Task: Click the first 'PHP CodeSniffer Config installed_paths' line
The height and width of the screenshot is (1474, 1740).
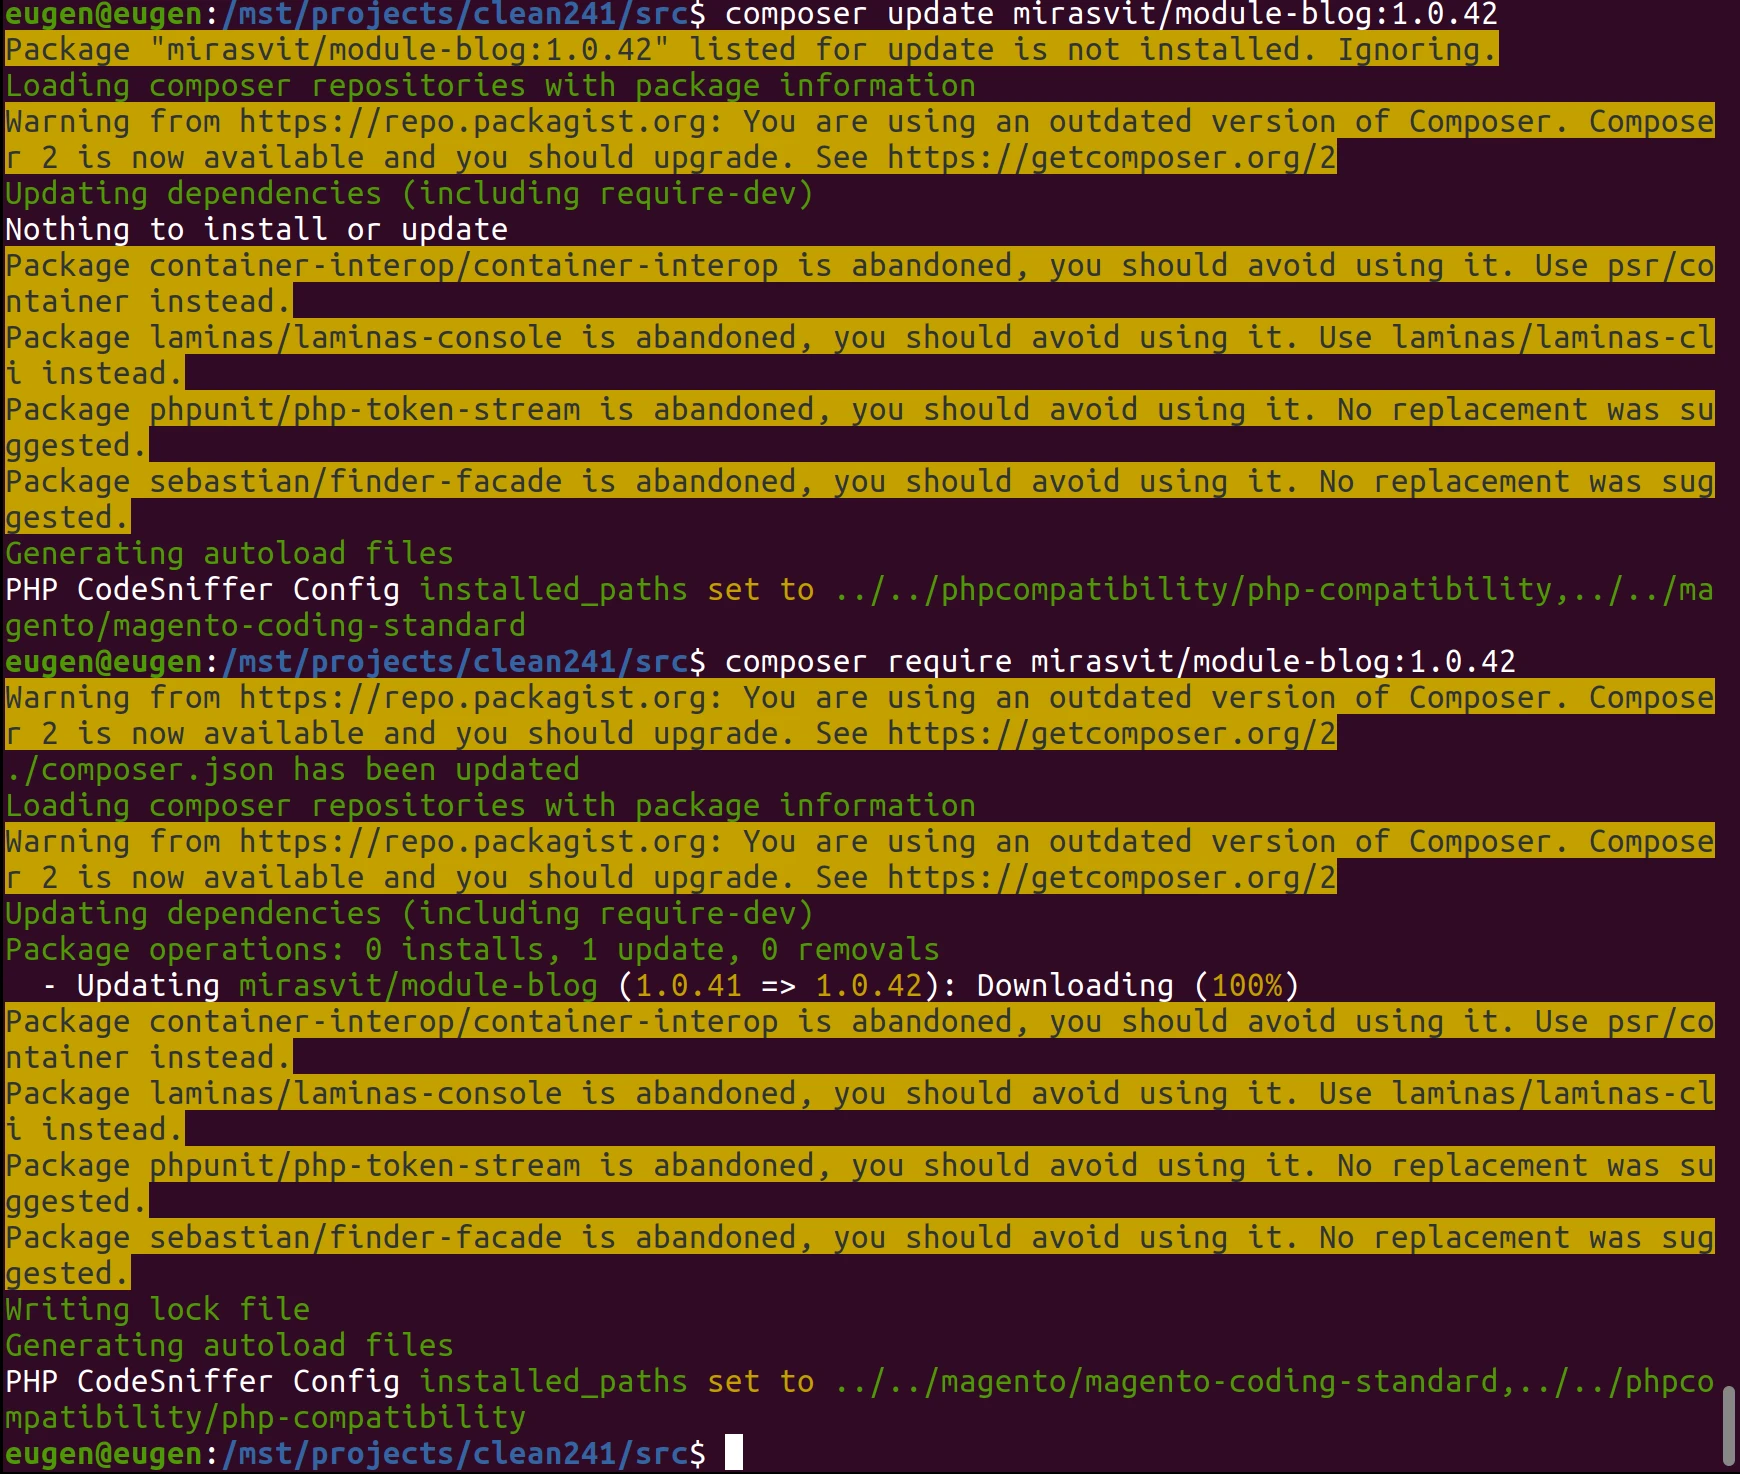Action: point(860,589)
